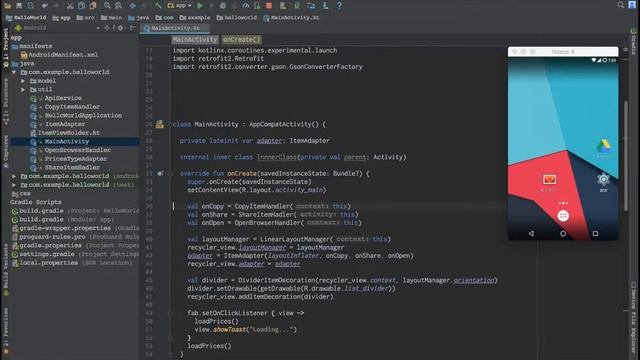Collapse the com.example.helloworld package
The width and height of the screenshot is (640, 360).
click(14, 72)
